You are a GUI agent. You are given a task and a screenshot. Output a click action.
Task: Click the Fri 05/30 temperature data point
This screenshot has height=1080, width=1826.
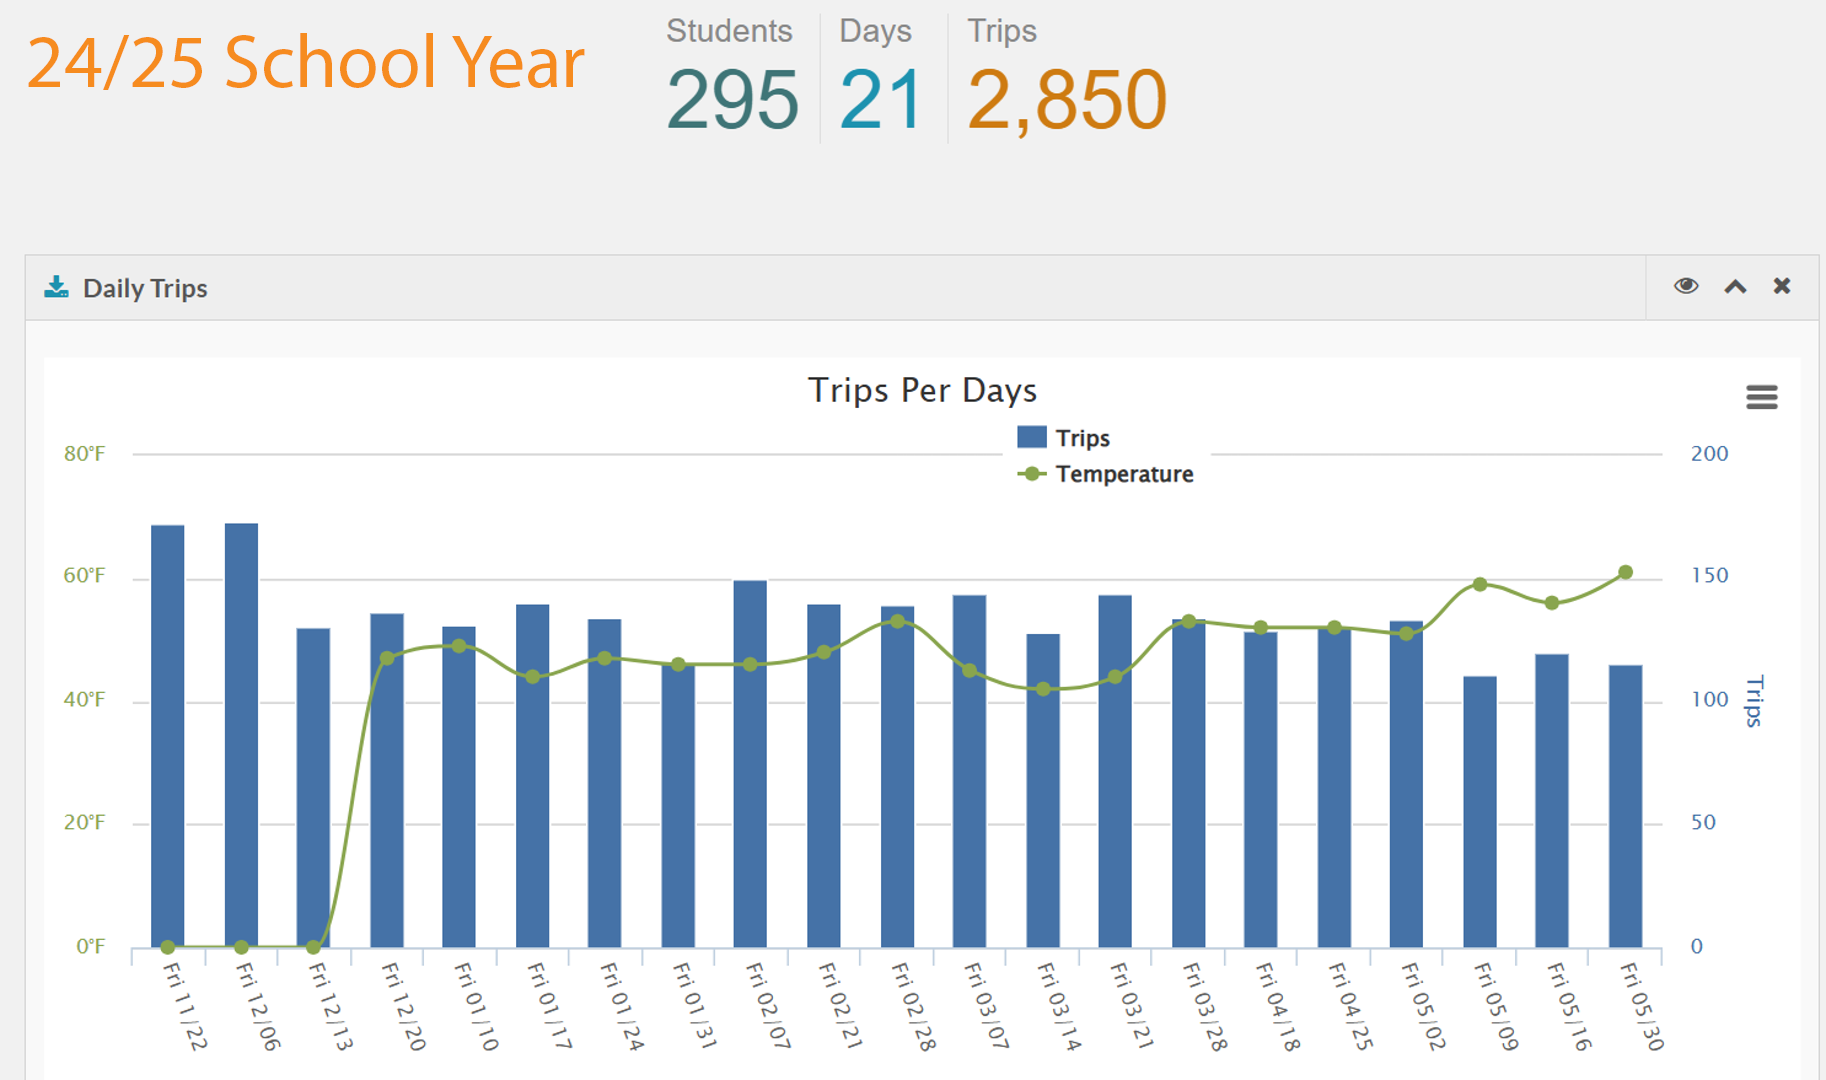coord(1625,573)
